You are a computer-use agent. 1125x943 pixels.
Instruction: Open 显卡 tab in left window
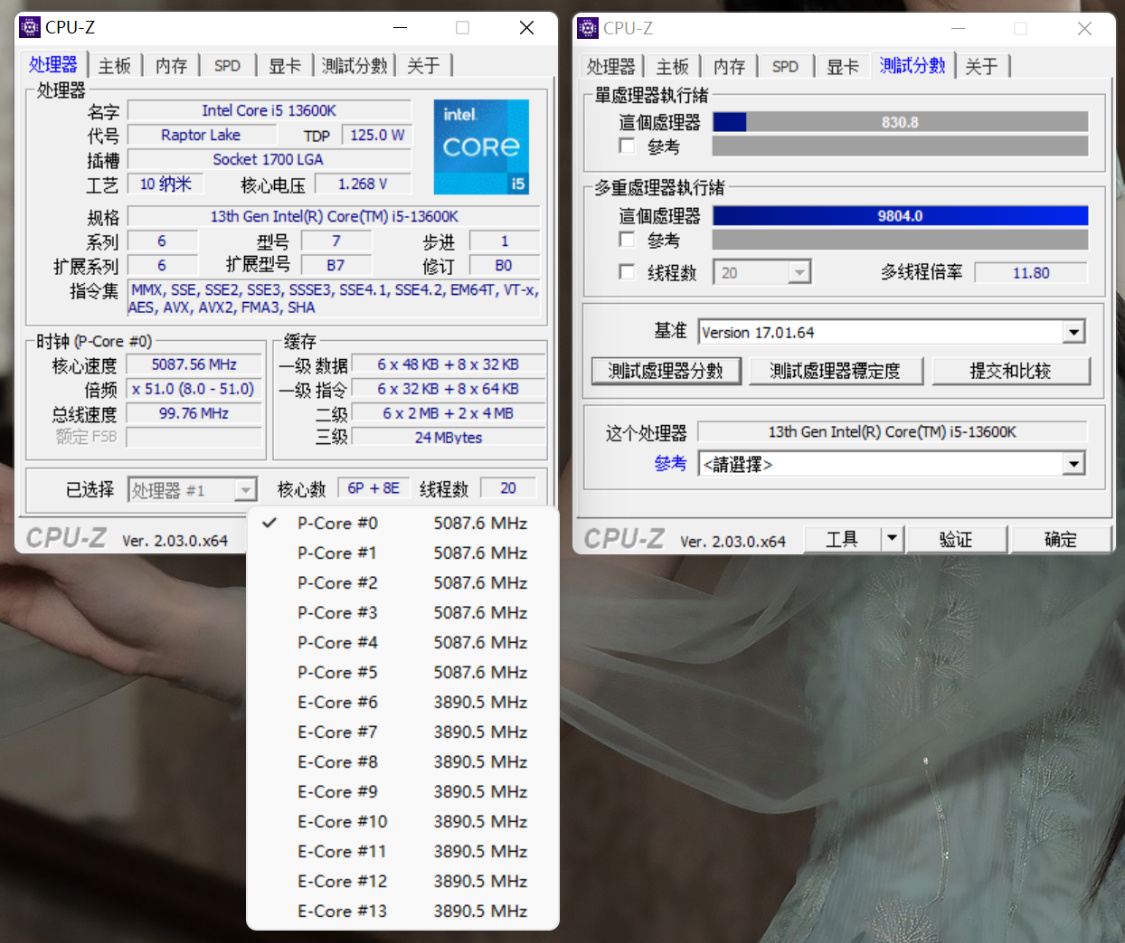click(284, 66)
